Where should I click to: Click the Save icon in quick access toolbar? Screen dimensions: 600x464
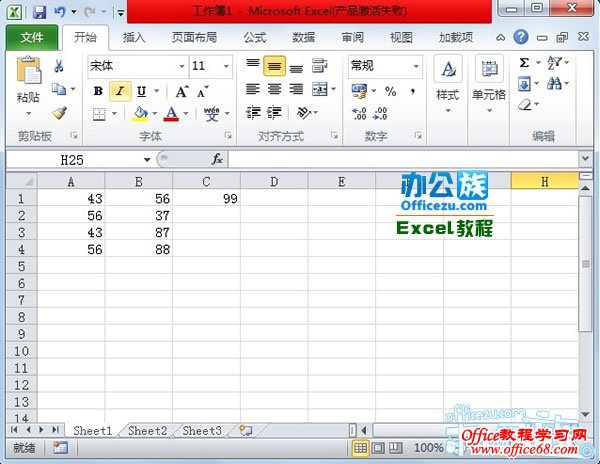[x=39, y=12]
